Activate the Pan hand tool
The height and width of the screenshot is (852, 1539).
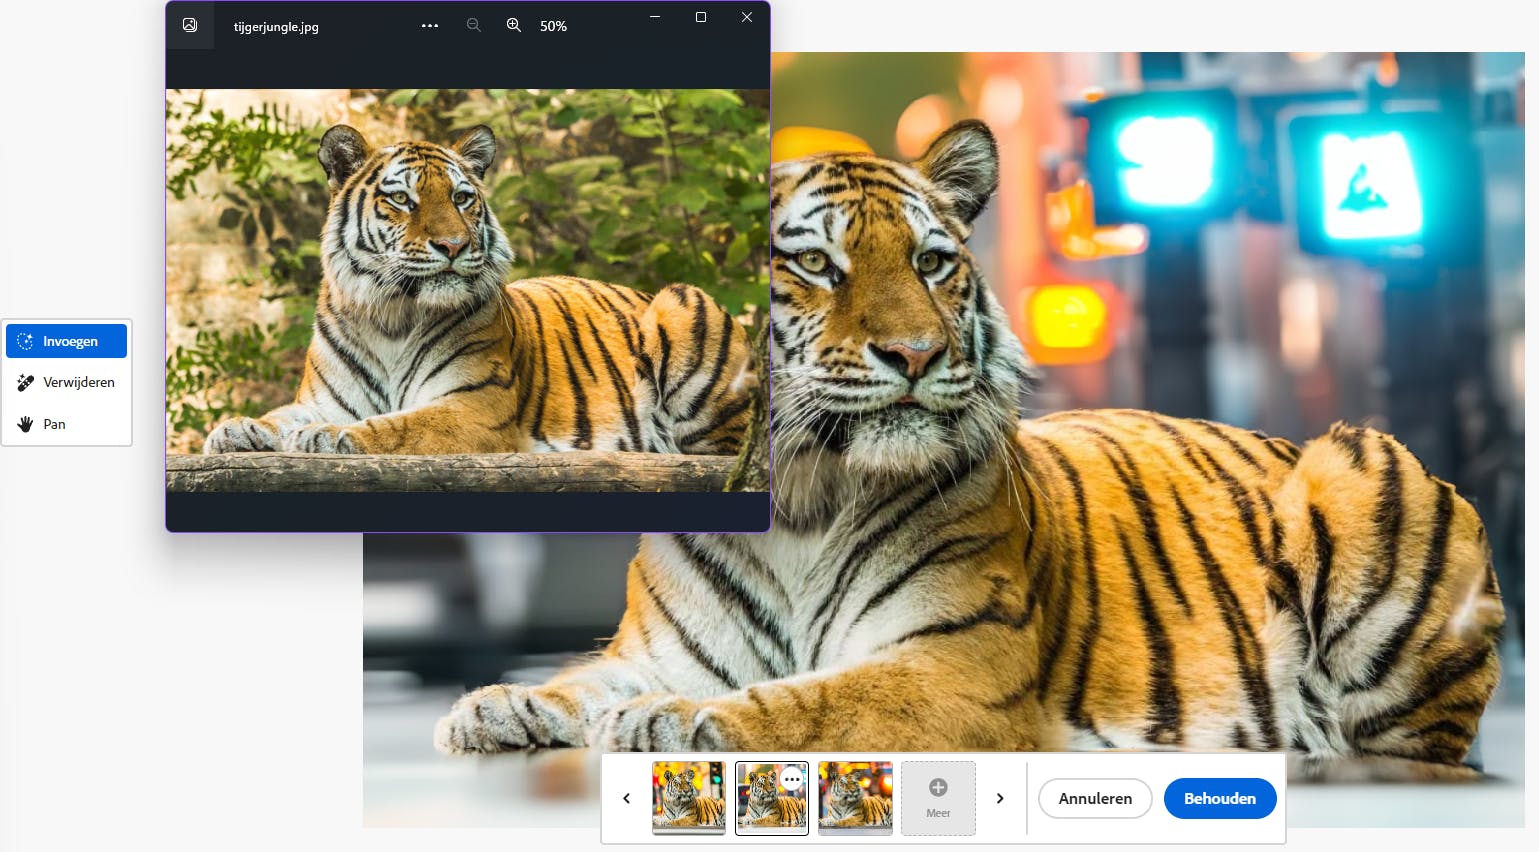(x=66, y=424)
